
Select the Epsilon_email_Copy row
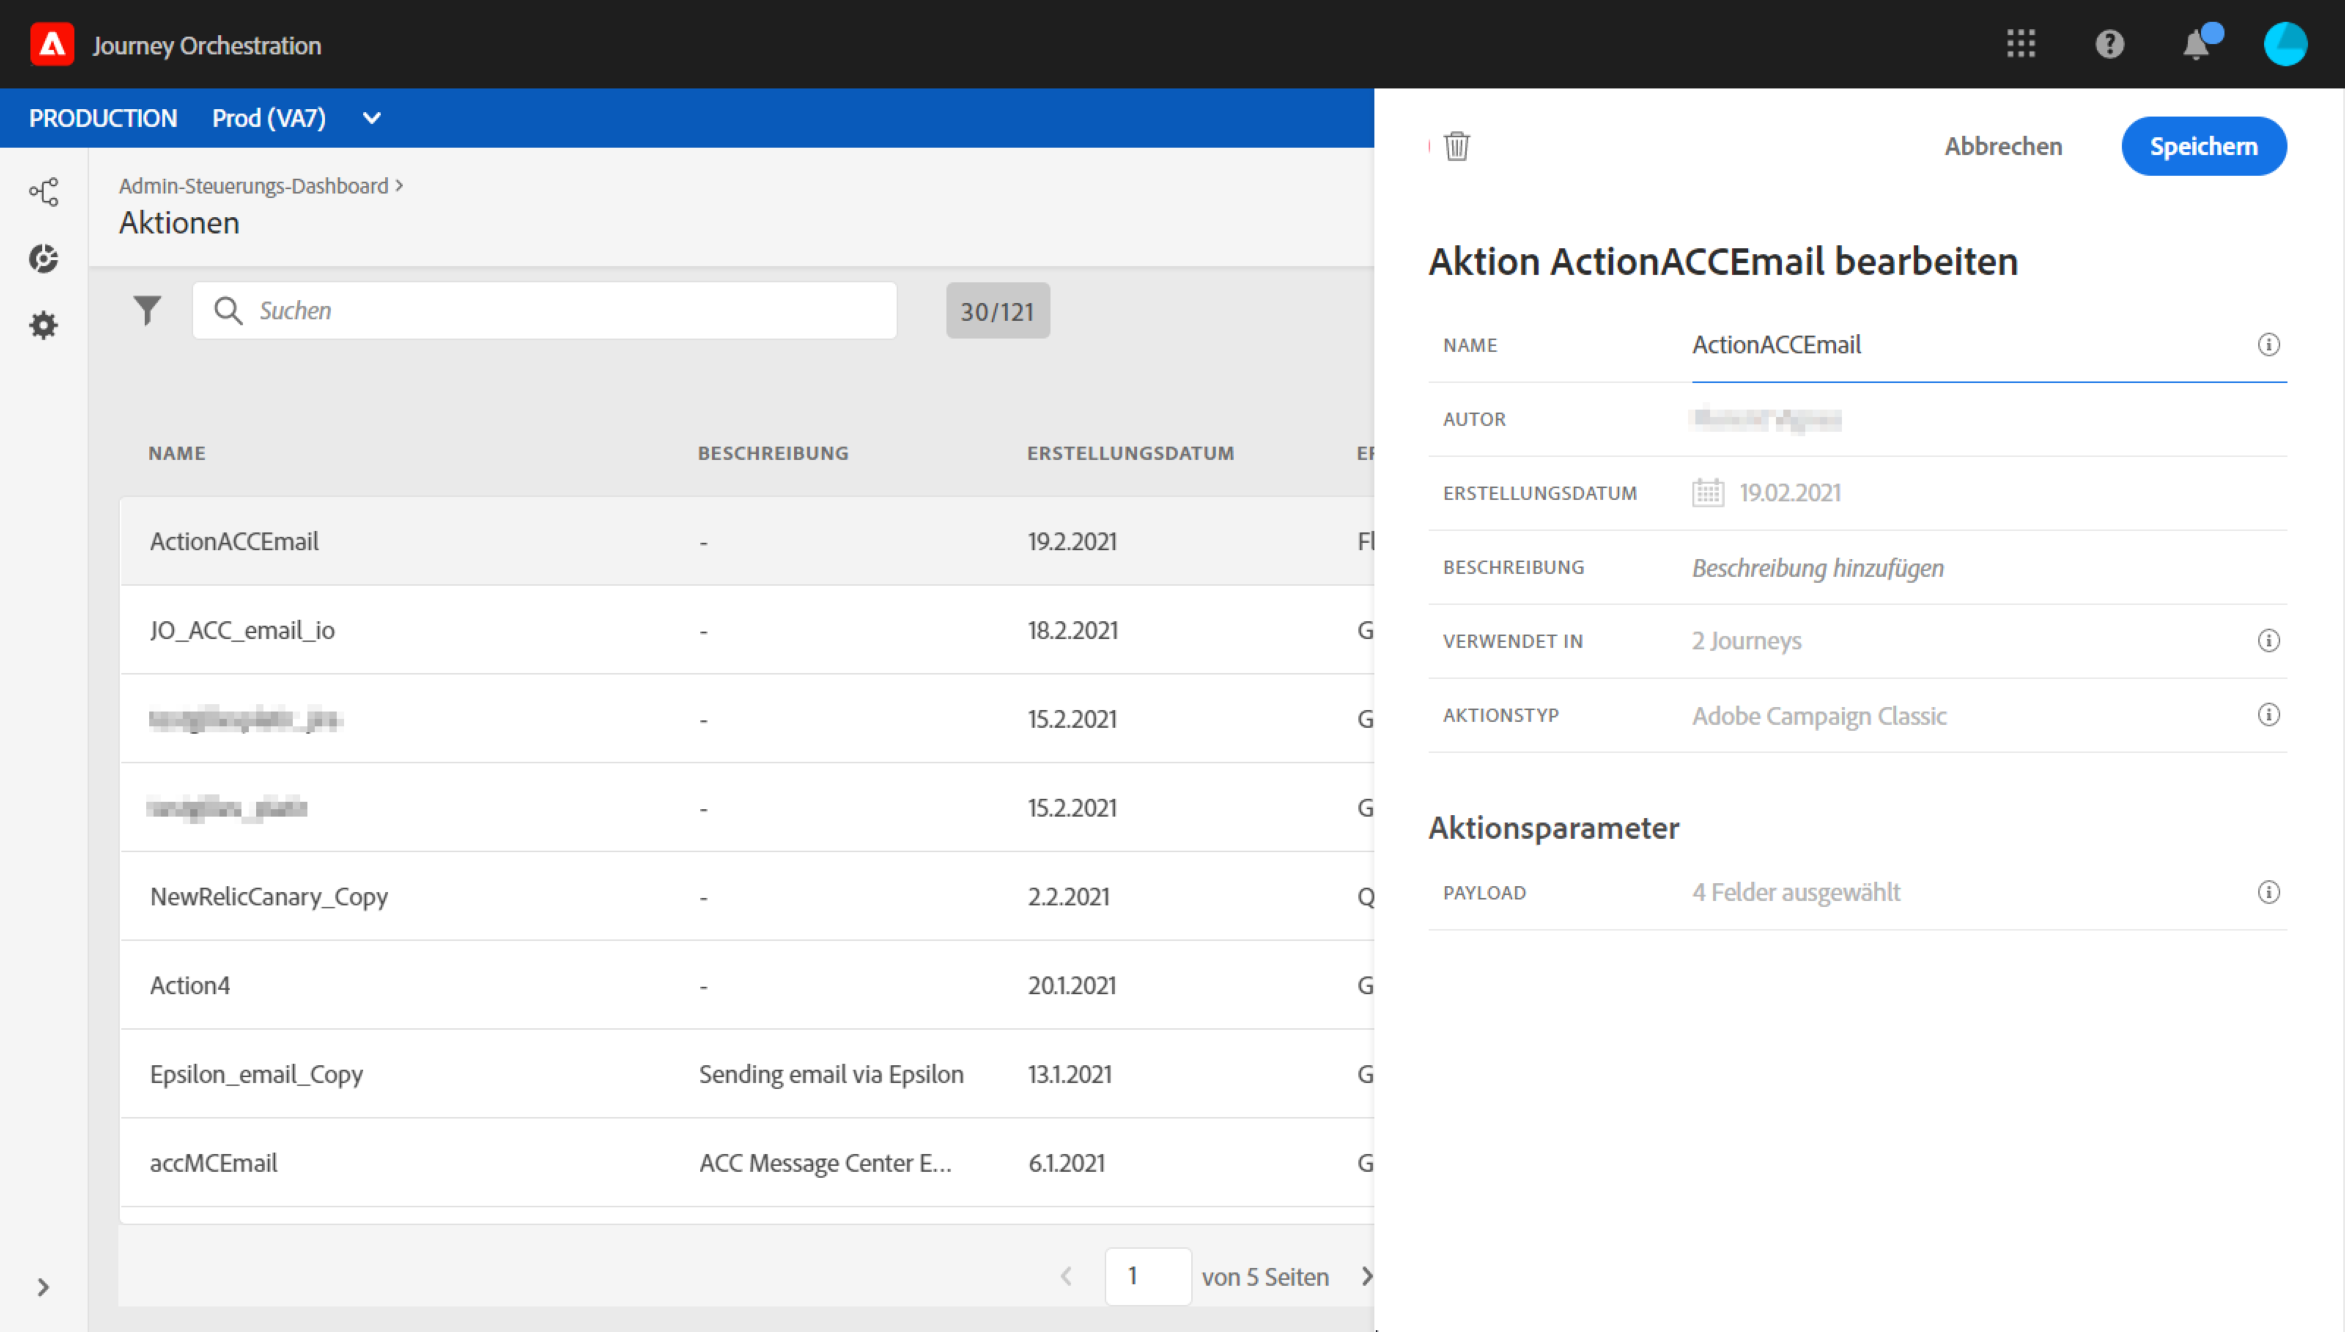[256, 1074]
